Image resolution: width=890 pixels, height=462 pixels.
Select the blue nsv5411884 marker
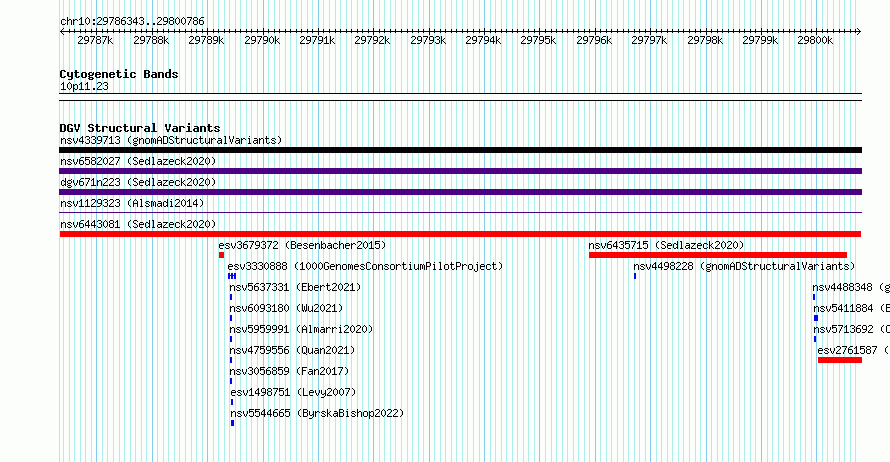tap(816, 318)
